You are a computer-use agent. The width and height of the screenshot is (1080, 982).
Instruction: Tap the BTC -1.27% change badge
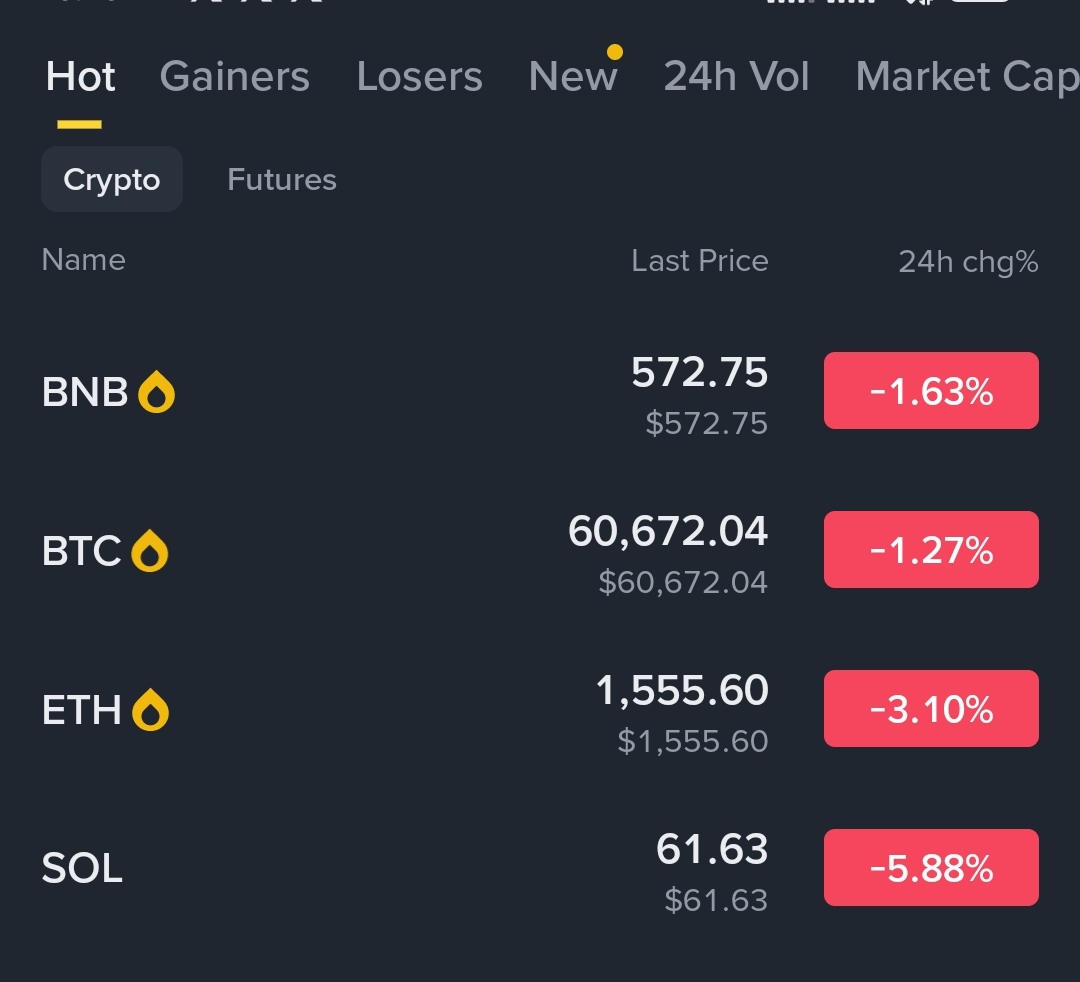[931, 550]
